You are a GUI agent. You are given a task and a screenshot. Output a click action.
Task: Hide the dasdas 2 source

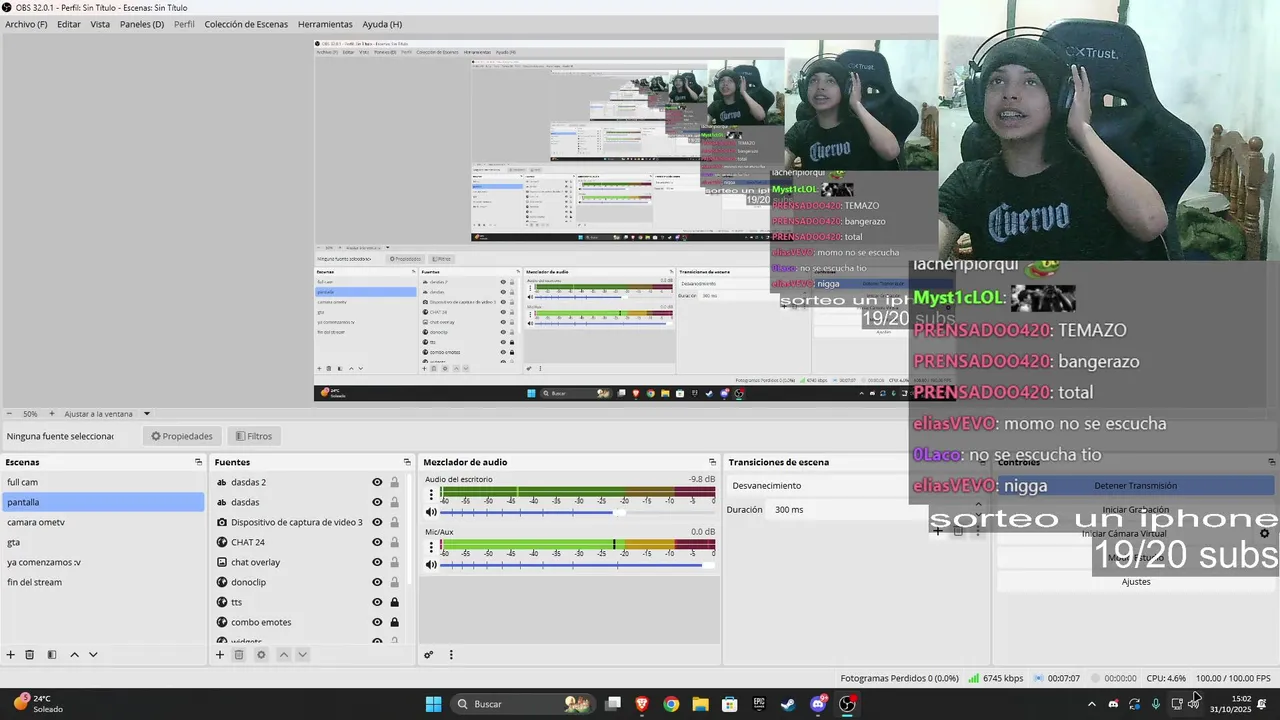pyautogui.click(x=377, y=482)
